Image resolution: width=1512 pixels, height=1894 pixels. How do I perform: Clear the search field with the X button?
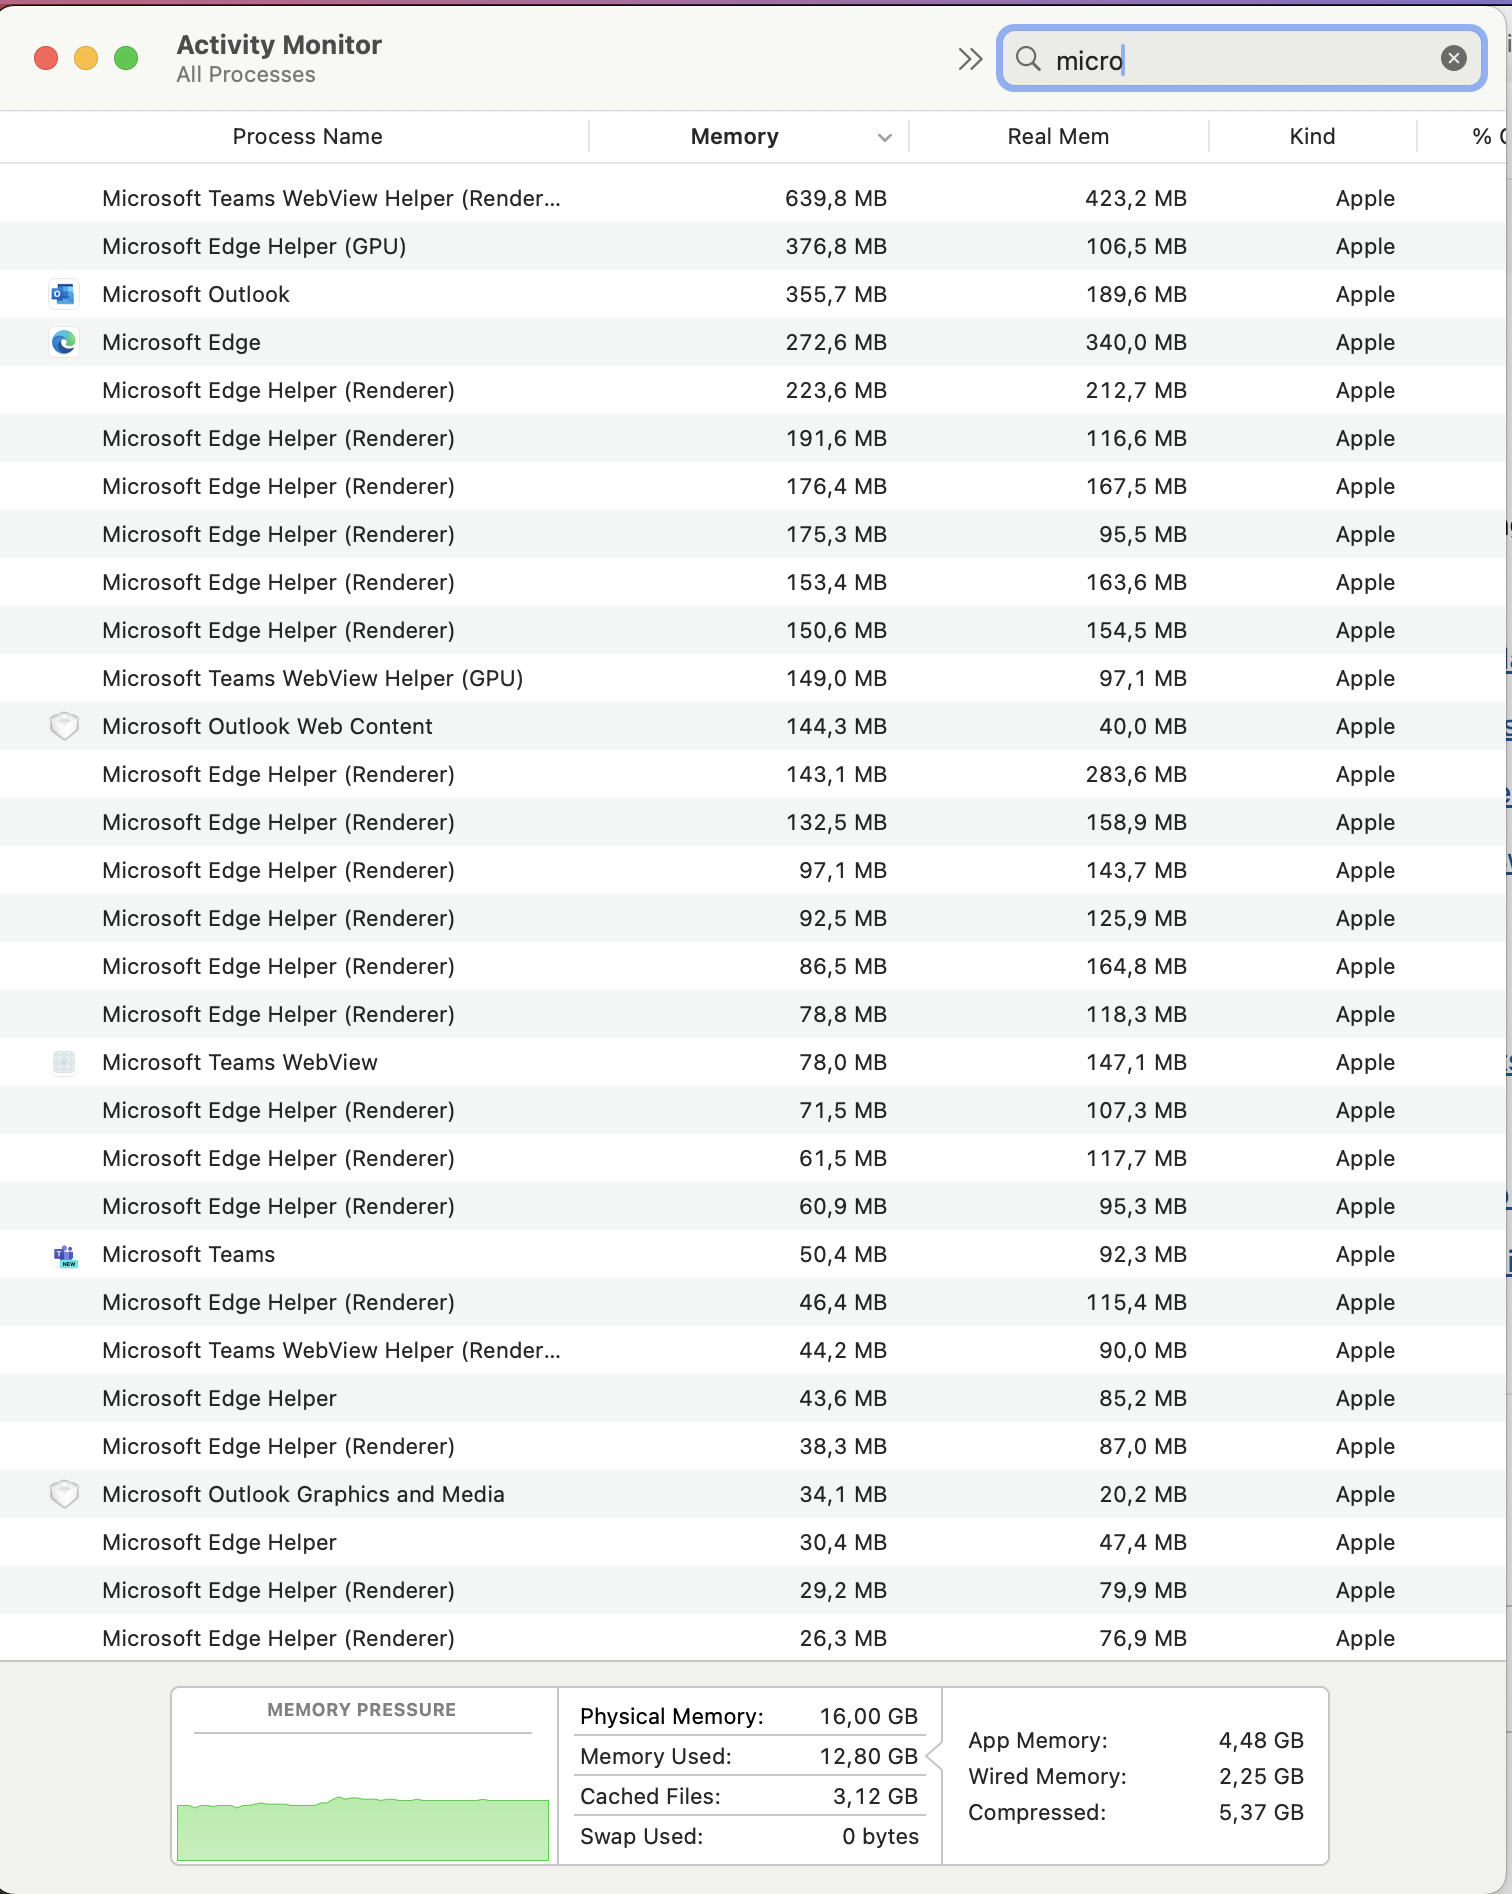click(x=1454, y=59)
